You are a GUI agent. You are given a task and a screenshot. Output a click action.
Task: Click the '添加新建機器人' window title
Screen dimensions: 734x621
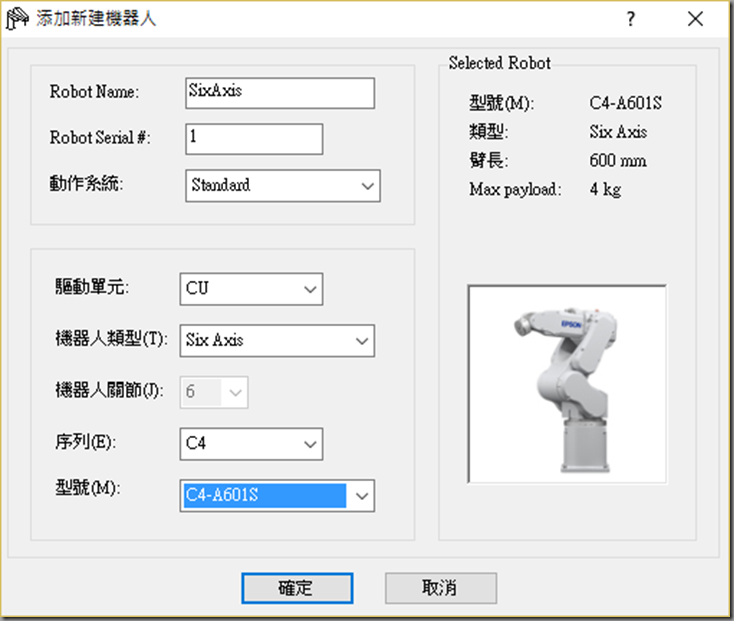point(96,19)
